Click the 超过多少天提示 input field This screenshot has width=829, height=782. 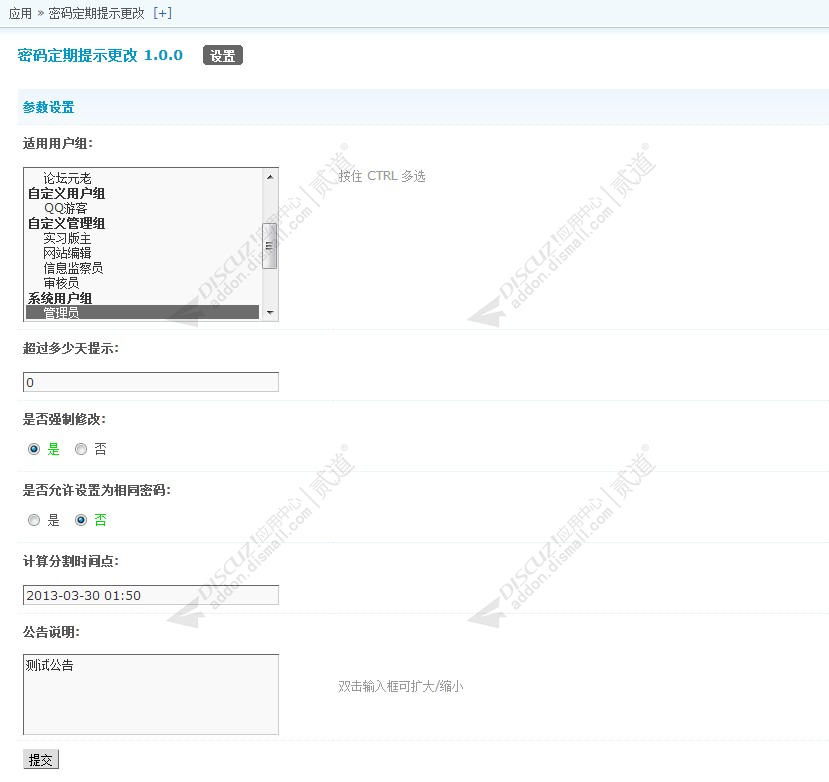tap(151, 382)
